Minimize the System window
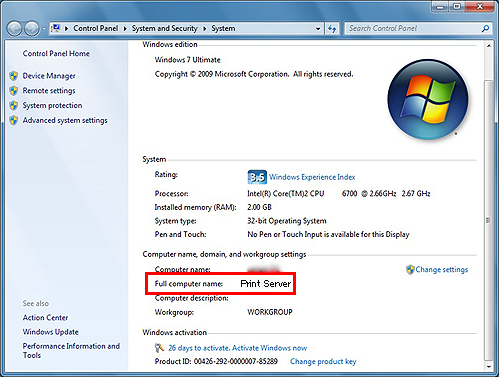Viewport: 500px width, 377px height. coord(440,7)
